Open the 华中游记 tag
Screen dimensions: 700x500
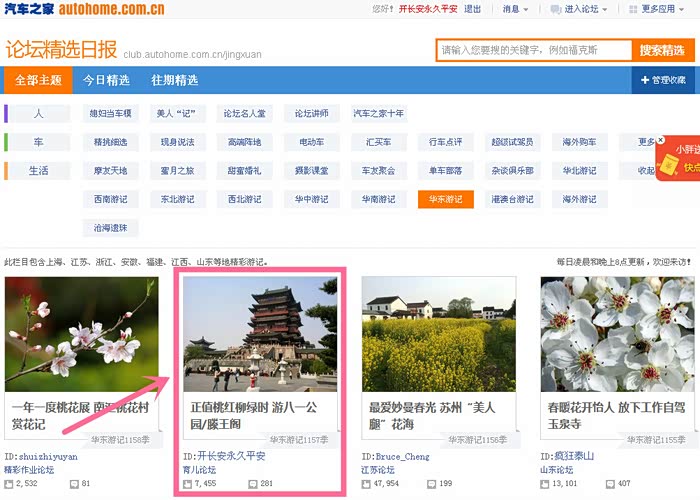pyautogui.click(x=311, y=199)
